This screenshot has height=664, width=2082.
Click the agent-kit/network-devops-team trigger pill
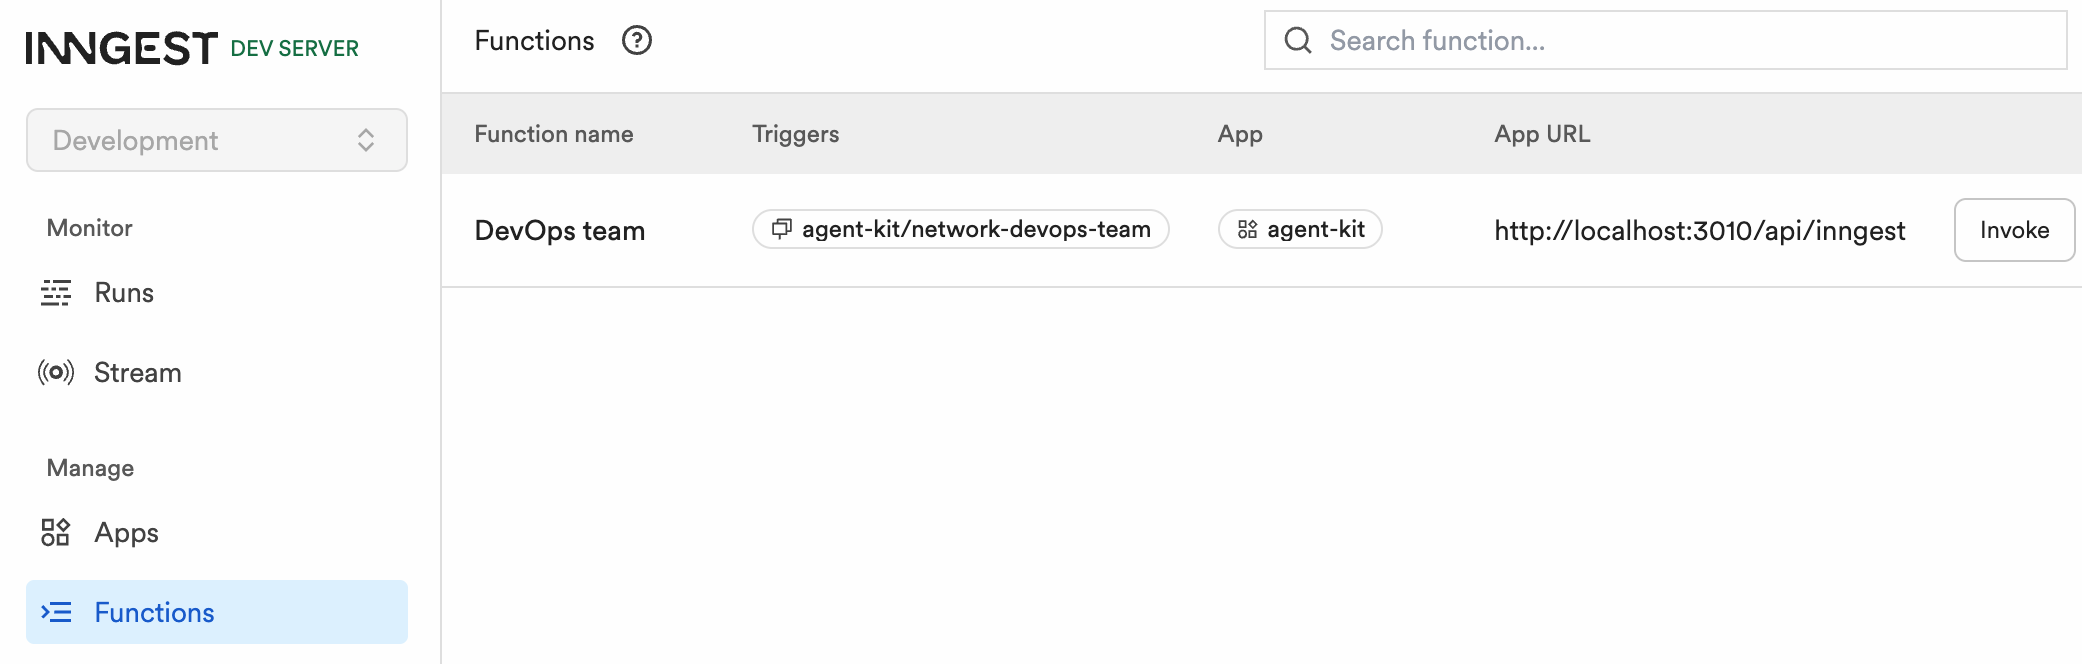[x=961, y=229]
